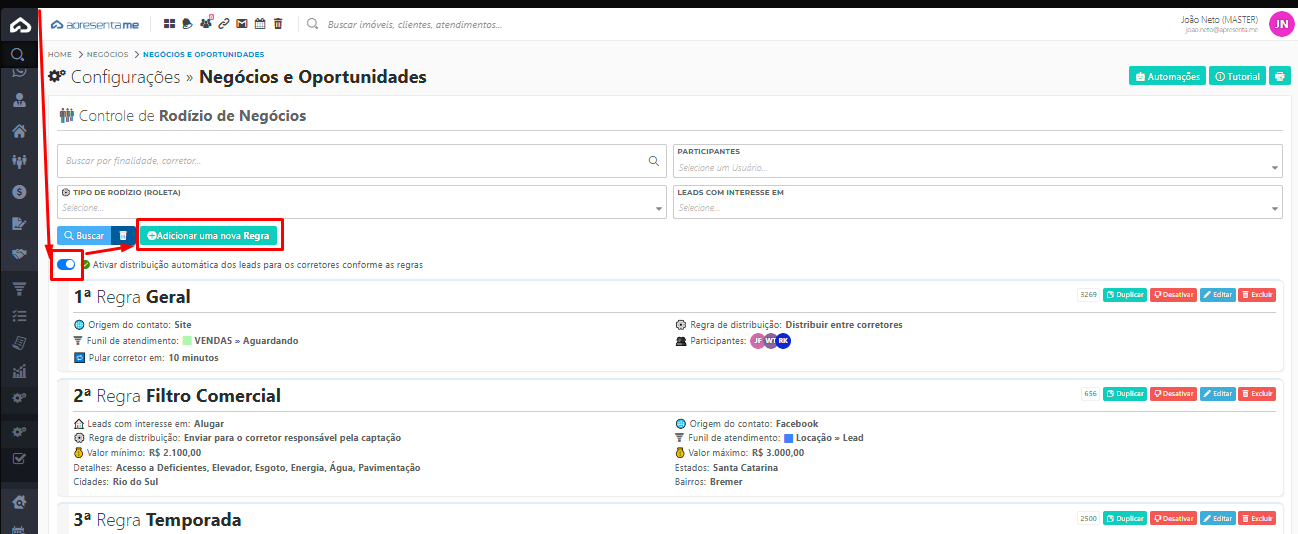Open the Leads com interesse em dropdown
The width and height of the screenshot is (1298, 534).
pos(977,207)
